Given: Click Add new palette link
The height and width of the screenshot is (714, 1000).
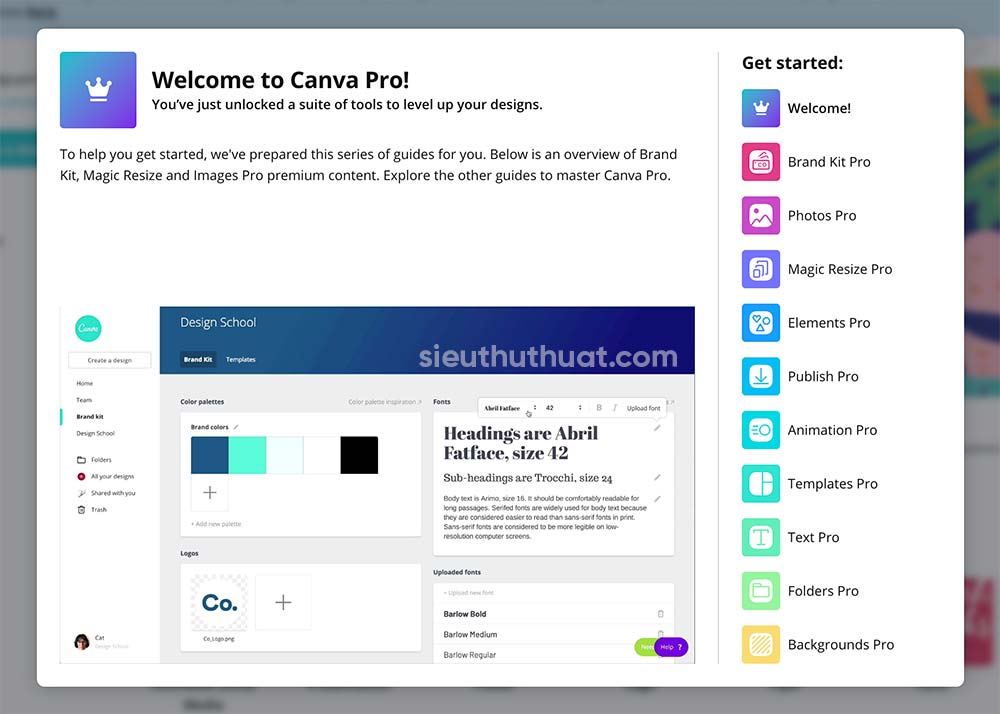Looking at the screenshot, I should coord(216,524).
